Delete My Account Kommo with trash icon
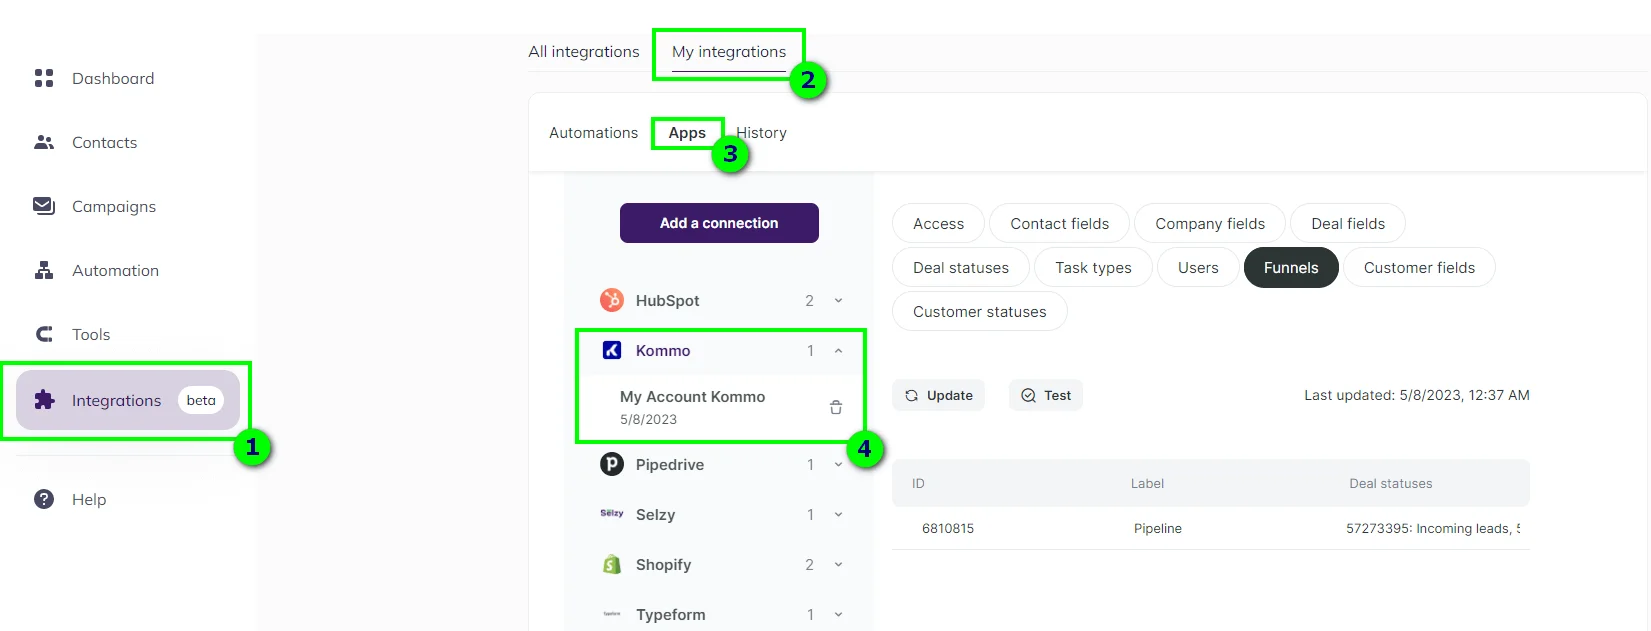The image size is (1651, 631). point(836,407)
